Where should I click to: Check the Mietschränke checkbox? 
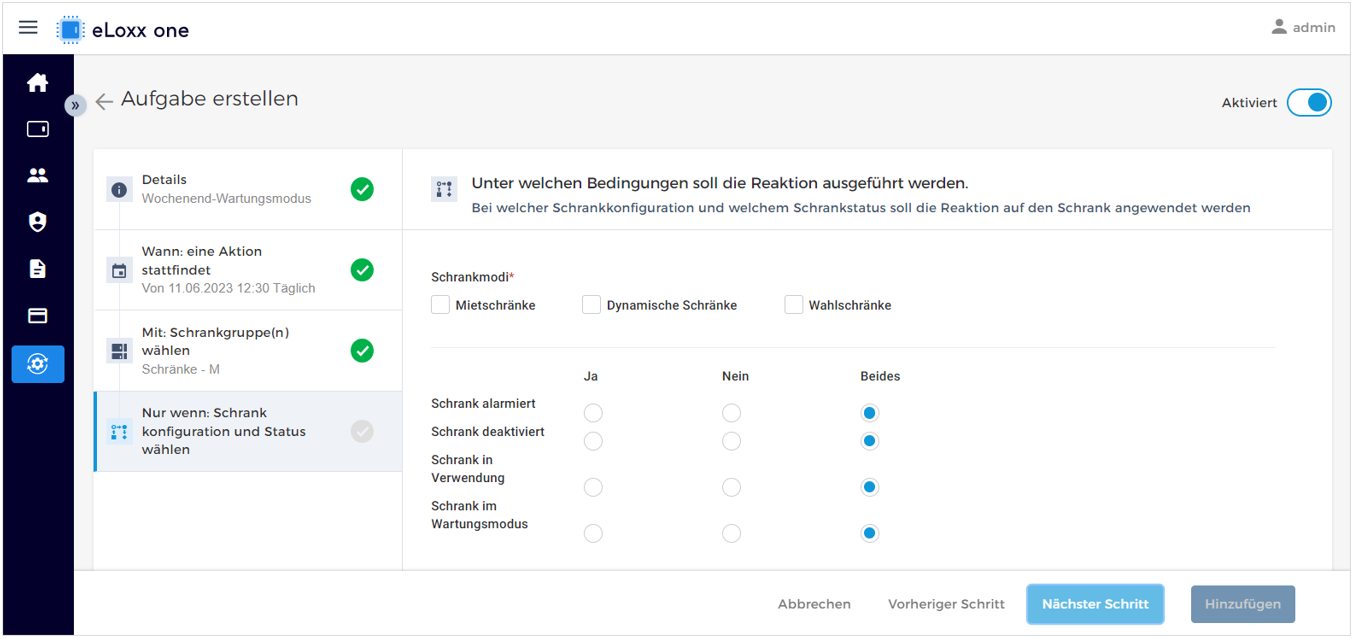pos(440,305)
